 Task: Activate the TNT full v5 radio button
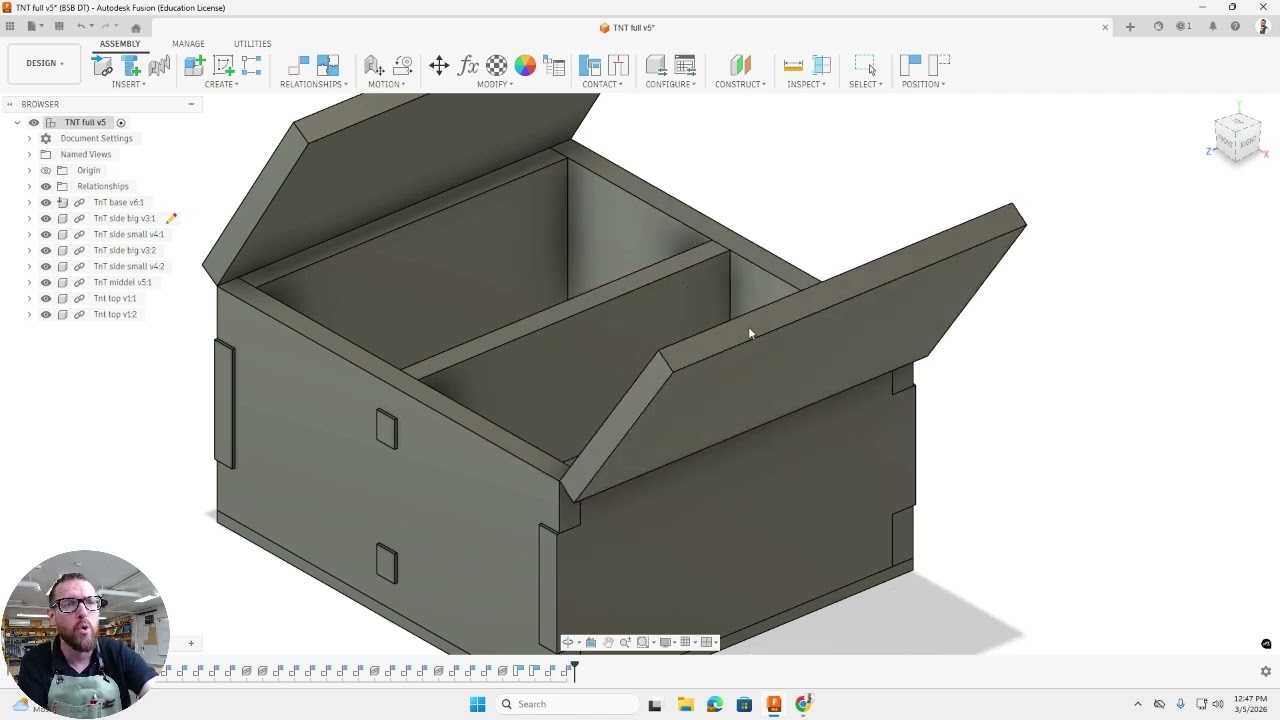121,122
